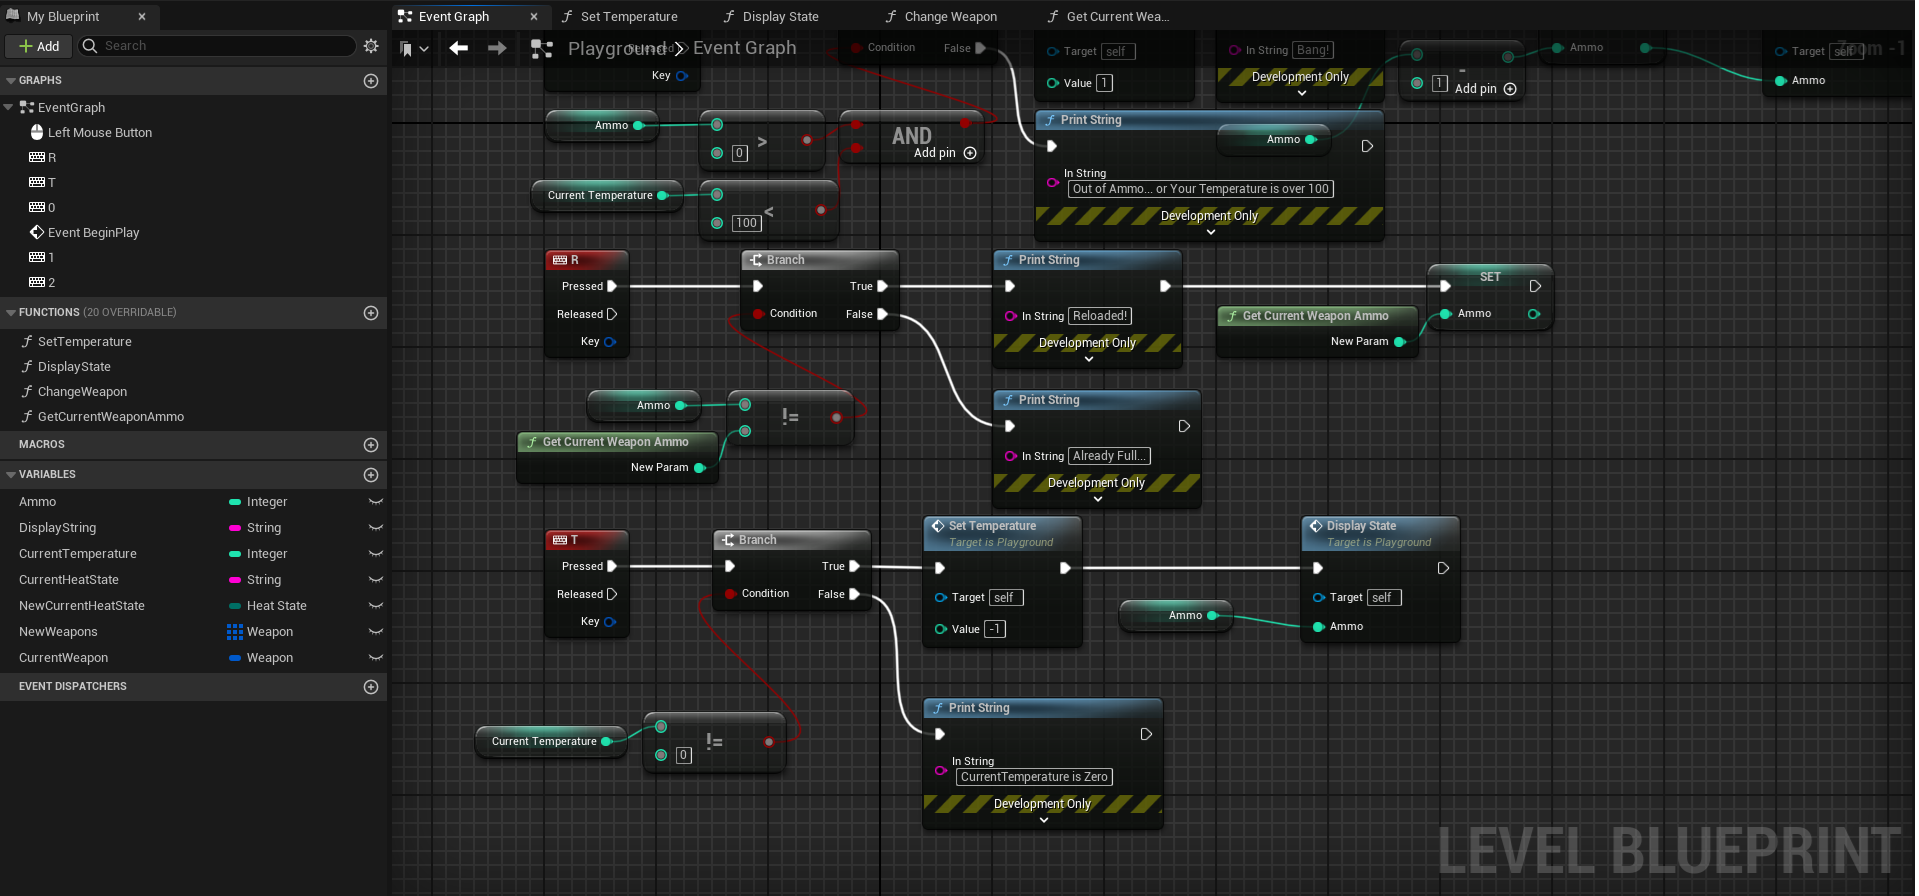Viewport: 1919px width, 896px height.
Task: Select the GetCurrentWeaponAmmo function
Action: [111, 417]
